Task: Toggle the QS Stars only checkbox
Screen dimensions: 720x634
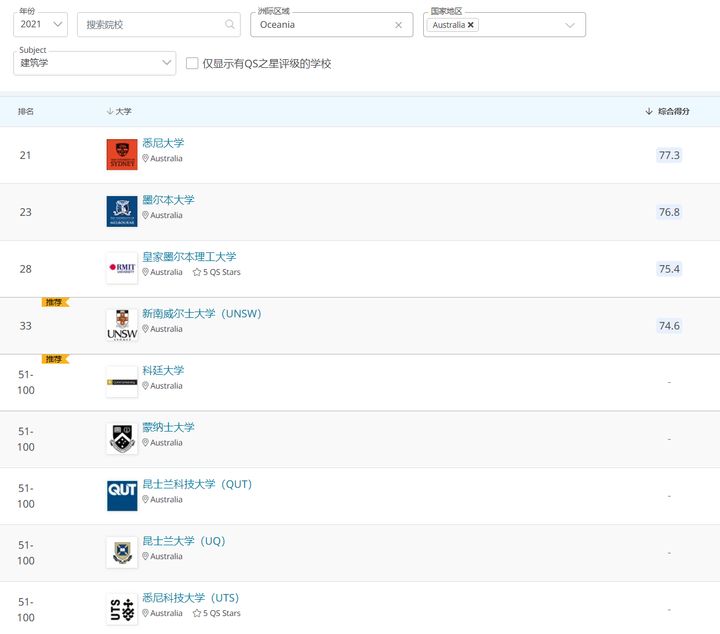Action: pyautogui.click(x=192, y=63)
